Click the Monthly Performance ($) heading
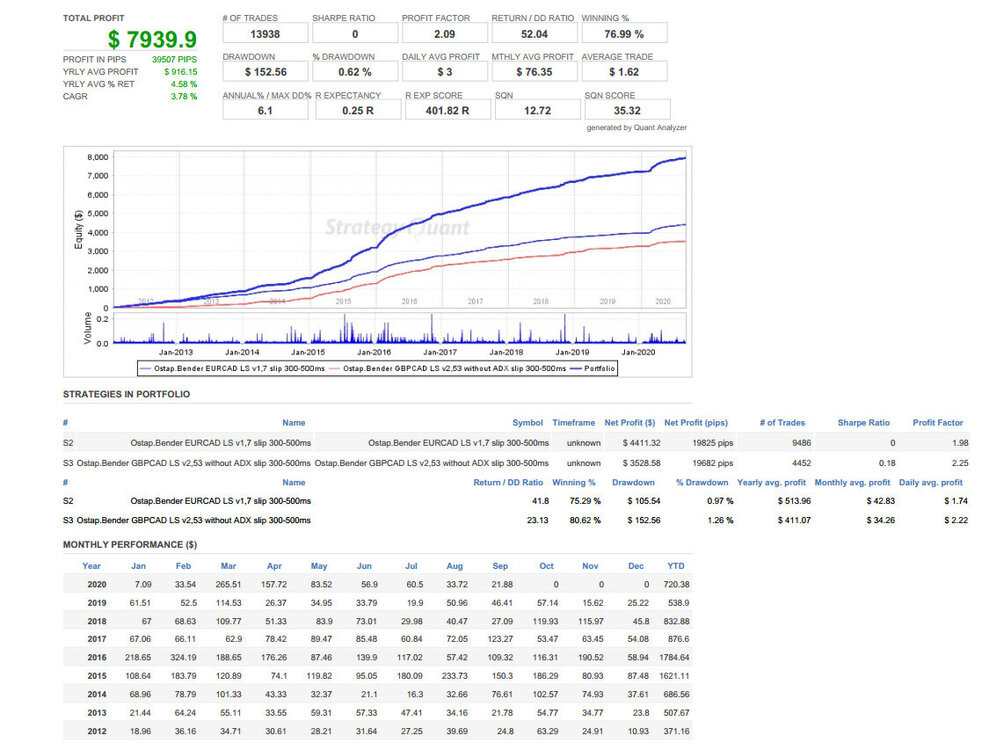 pyautogui.click(x=130, y=545)
